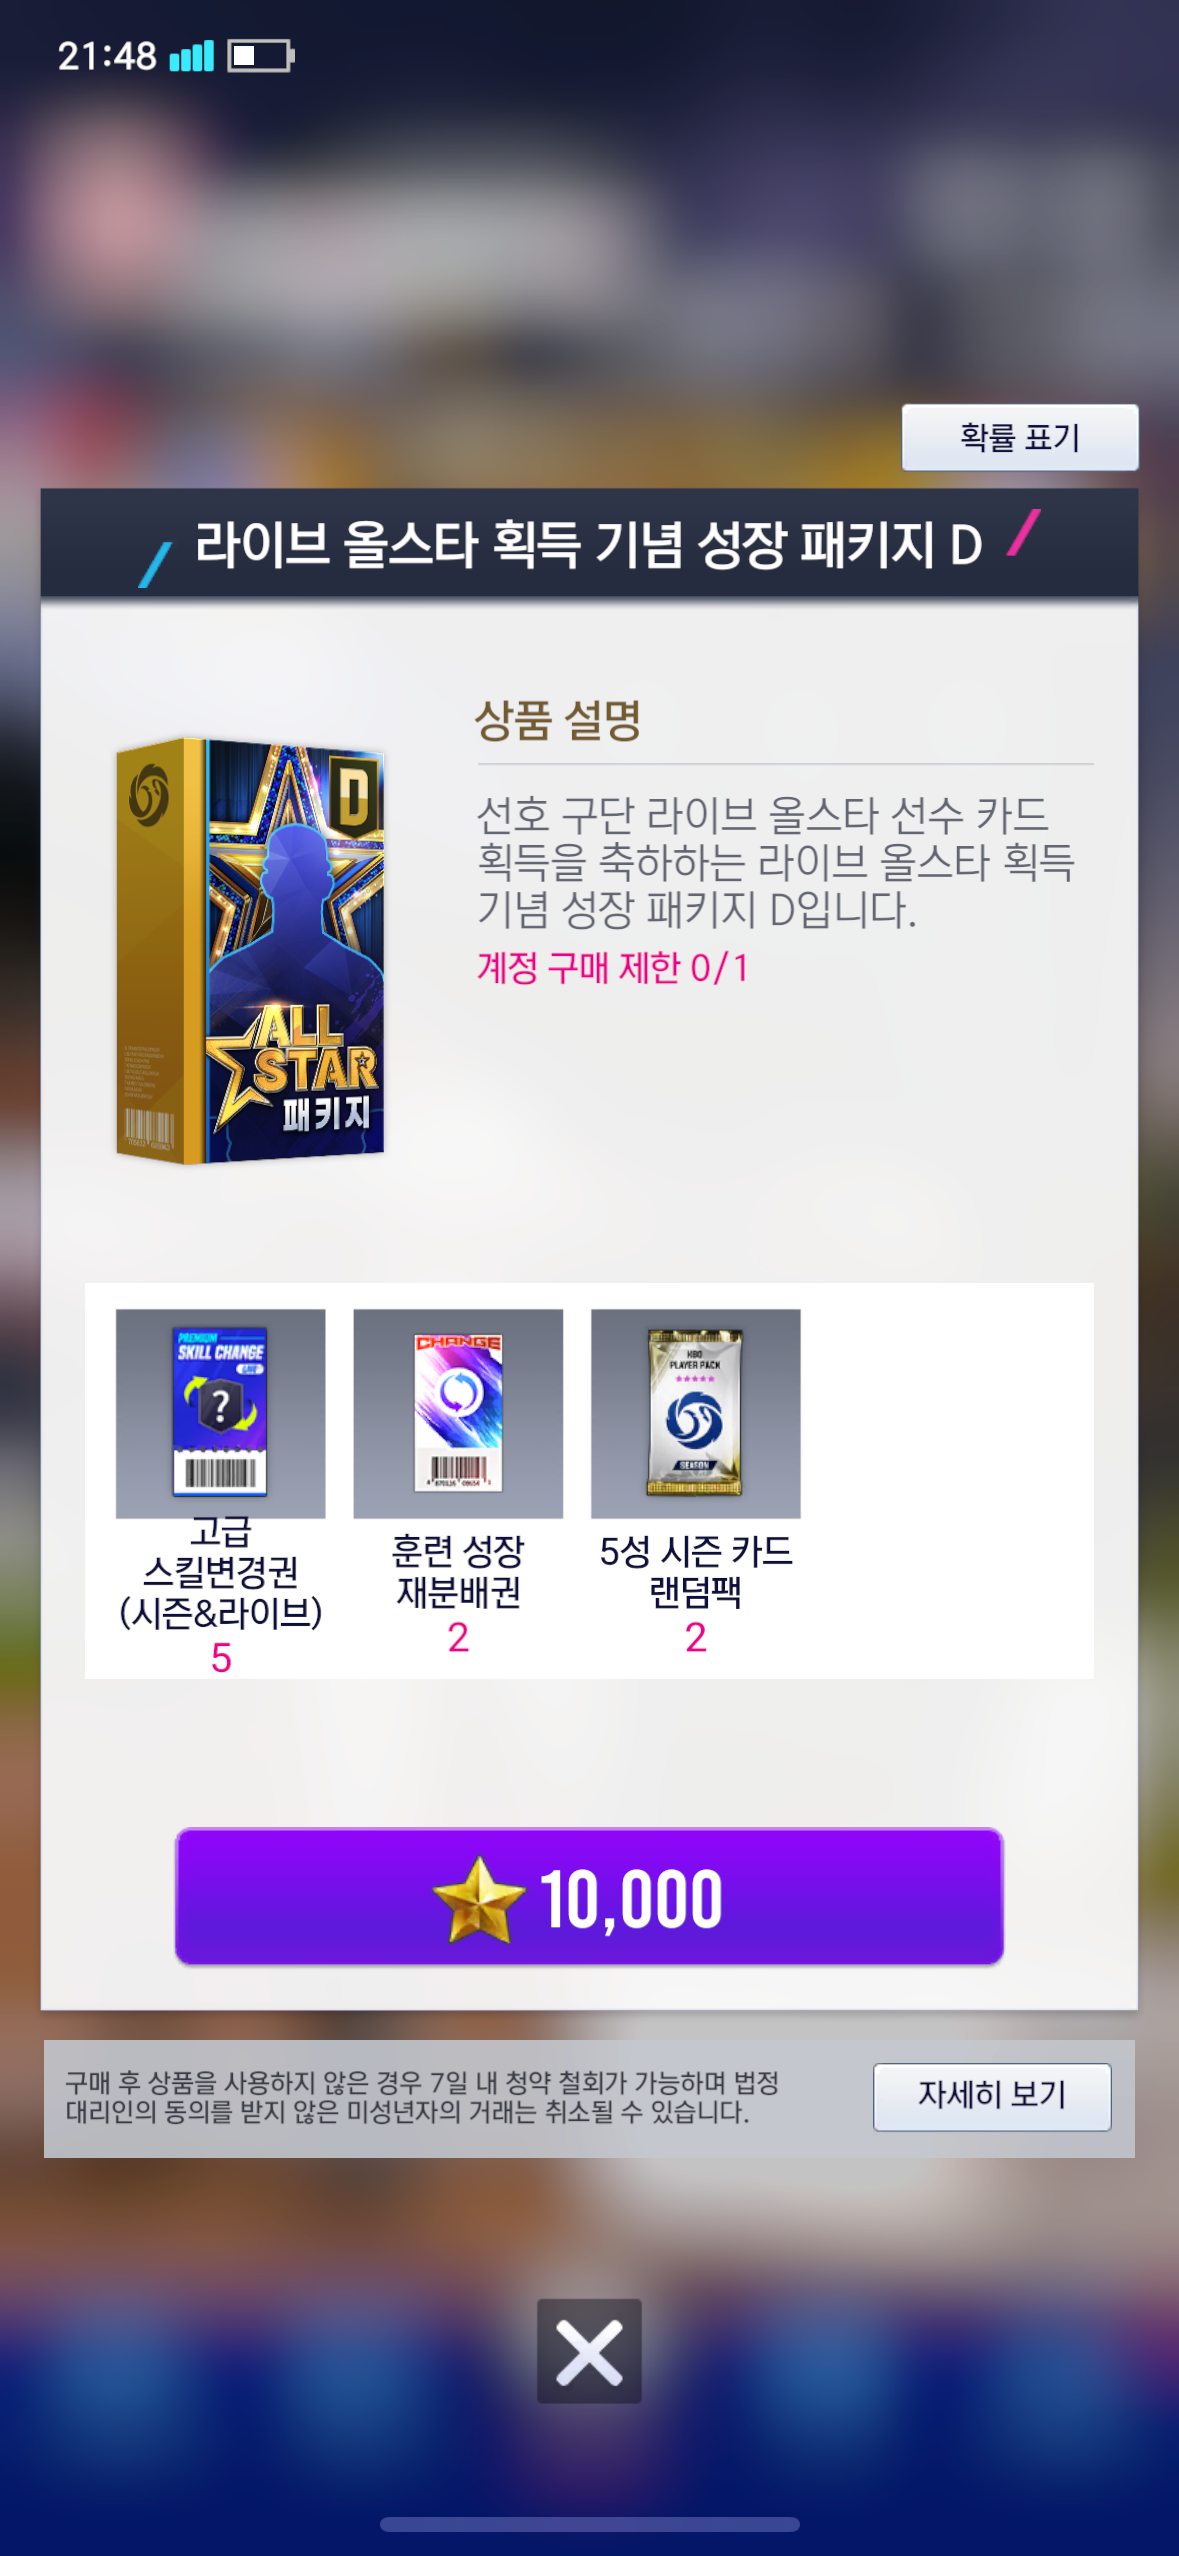This screenshot has height=2556, width=1179.
Task: Tap the 계정 구매 제한 0/1 text
Action: point(612,968)
